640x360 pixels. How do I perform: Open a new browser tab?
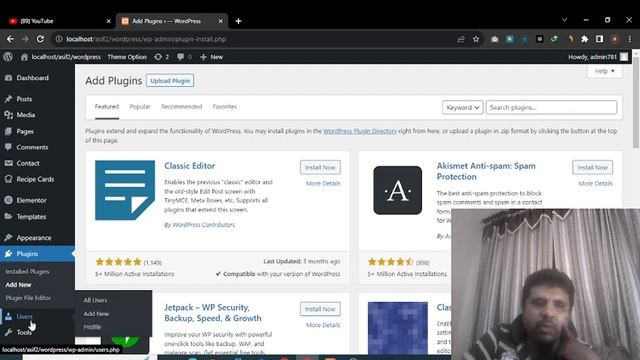coord(238,21)
